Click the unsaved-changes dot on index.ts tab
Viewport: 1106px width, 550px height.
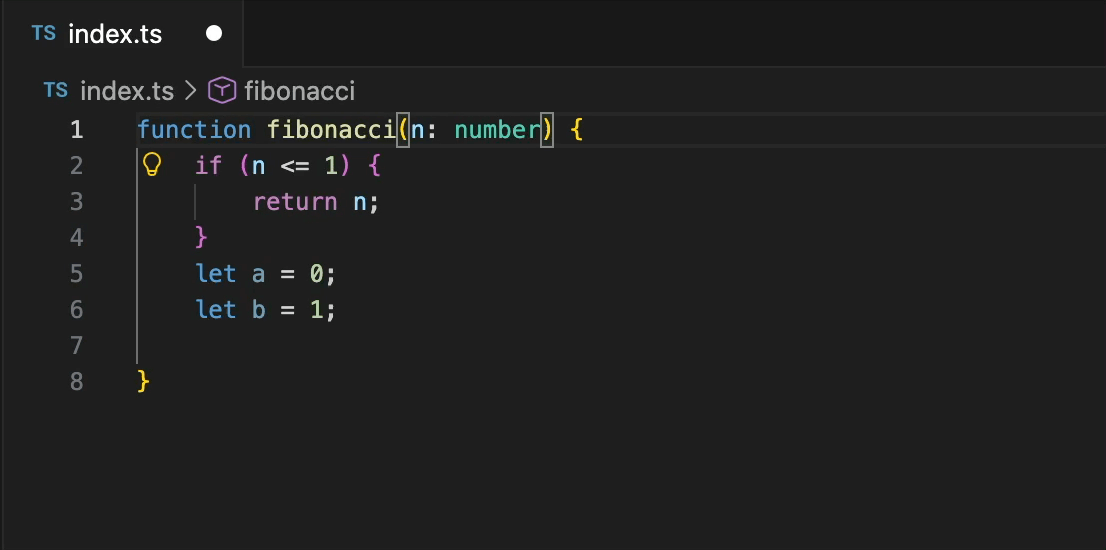pos(214,33)
